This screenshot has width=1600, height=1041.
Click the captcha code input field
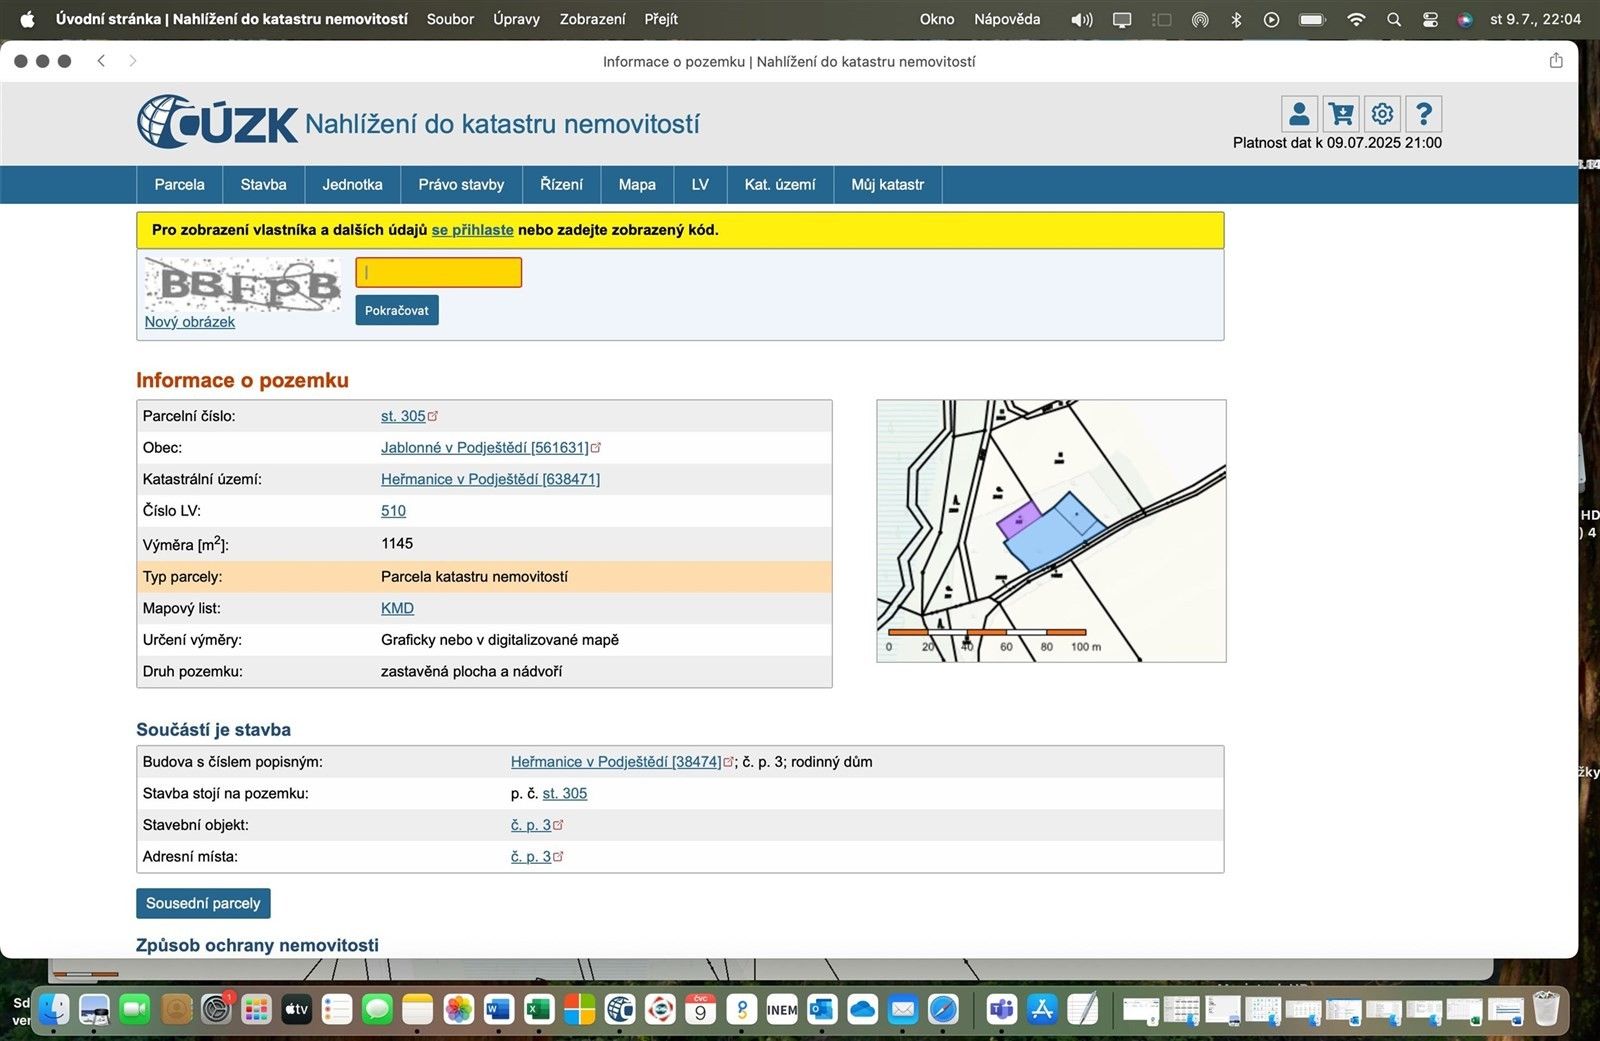pos(438,272)
